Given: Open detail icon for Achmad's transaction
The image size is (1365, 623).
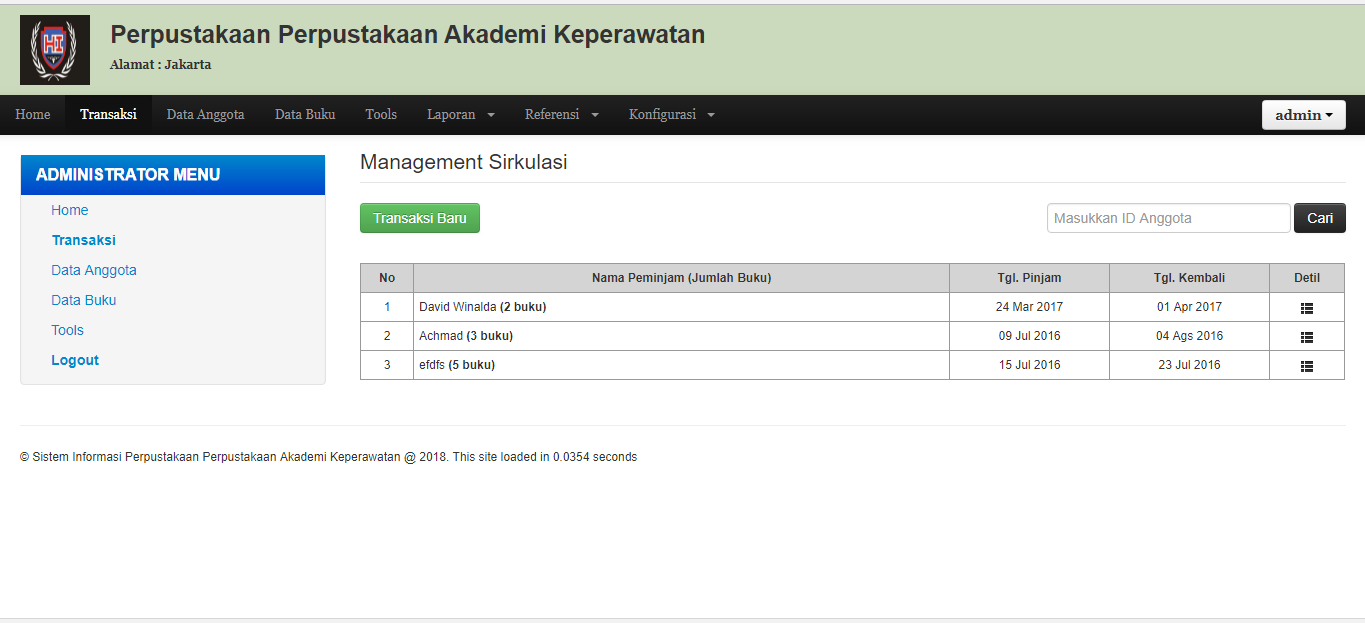Looking at the screenshot, I should tap(1307, 336).
